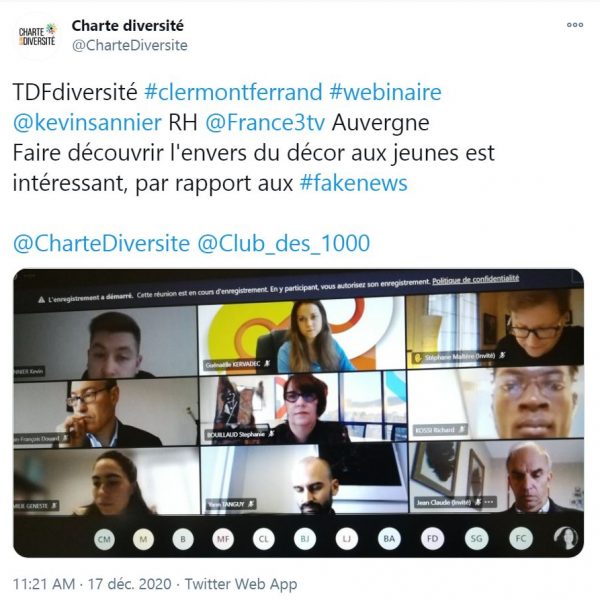
Task: Select the FC participant avatar circle
Action: (x=521, y=538)
